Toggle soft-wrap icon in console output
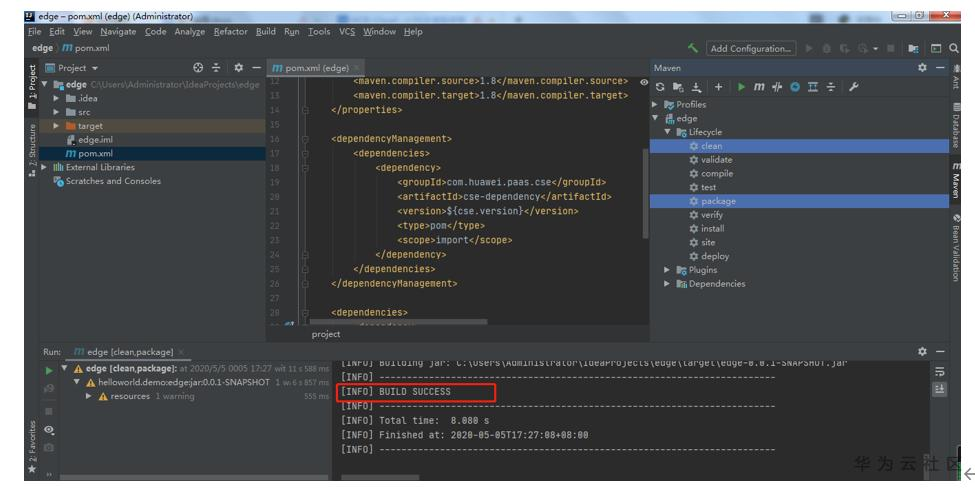This screenshot has height=489, width=975. click(x=940, y=371)
